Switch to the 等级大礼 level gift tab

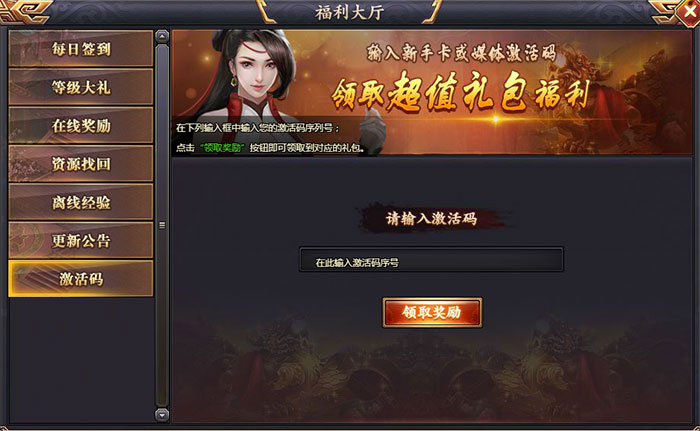point(81,87)
